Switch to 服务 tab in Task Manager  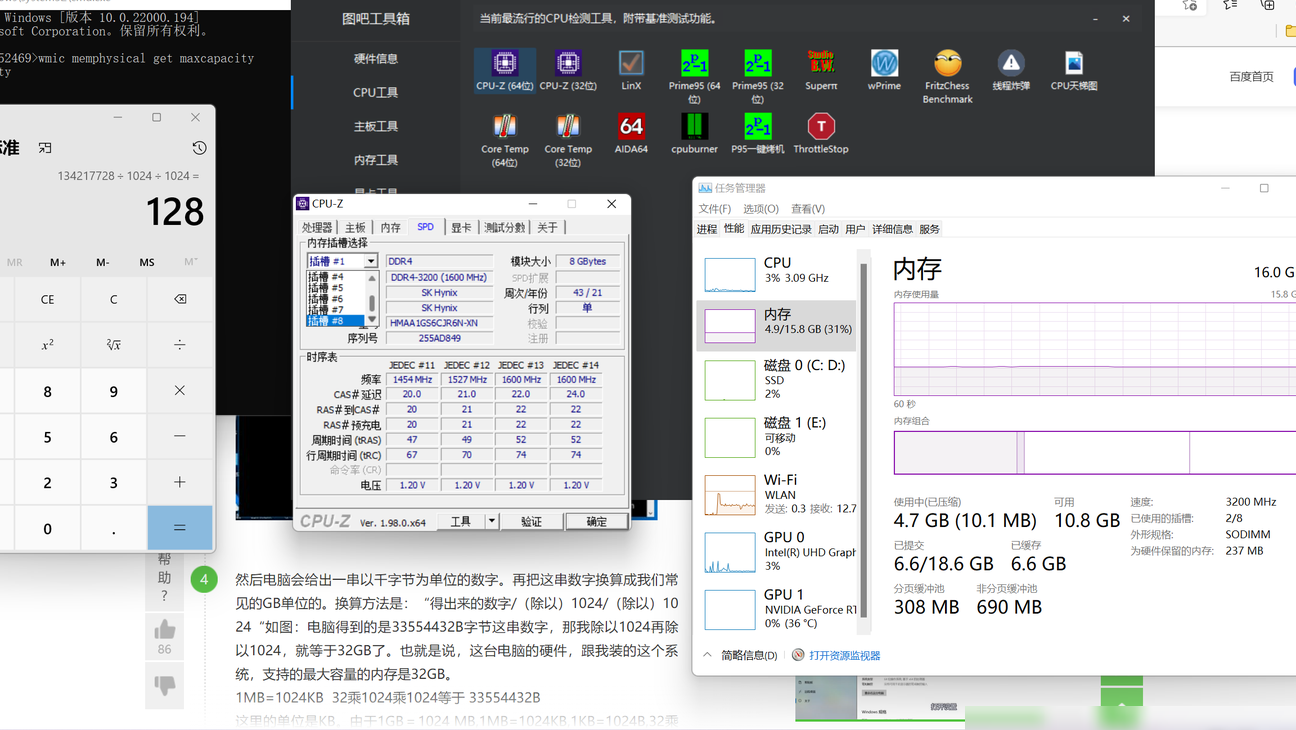(929, 229)
